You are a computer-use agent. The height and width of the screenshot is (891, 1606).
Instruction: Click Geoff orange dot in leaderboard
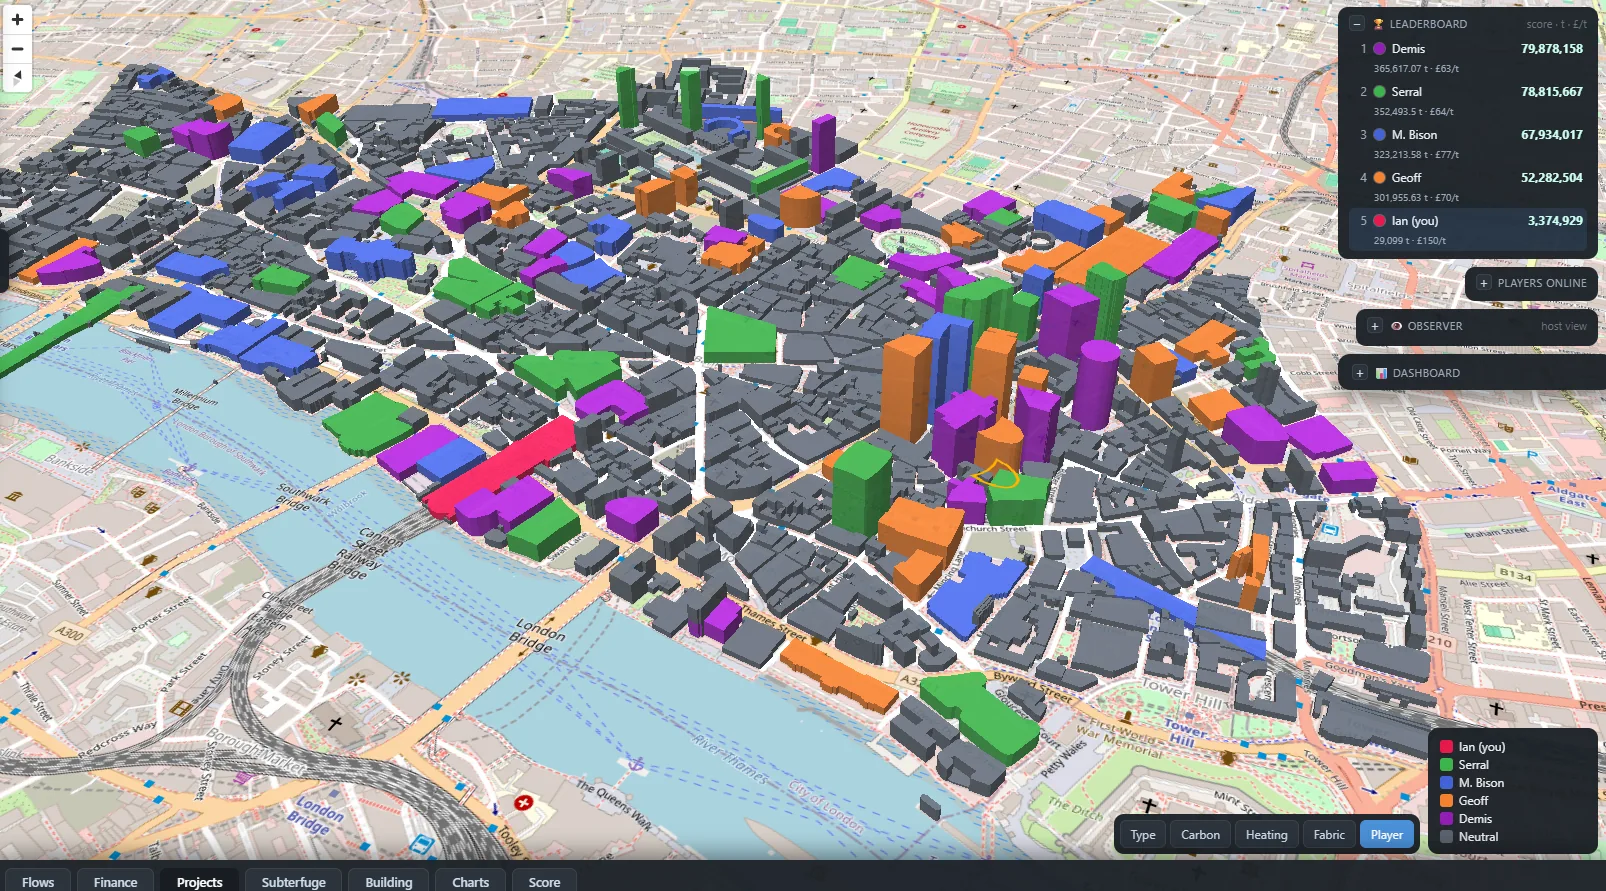1379,178
